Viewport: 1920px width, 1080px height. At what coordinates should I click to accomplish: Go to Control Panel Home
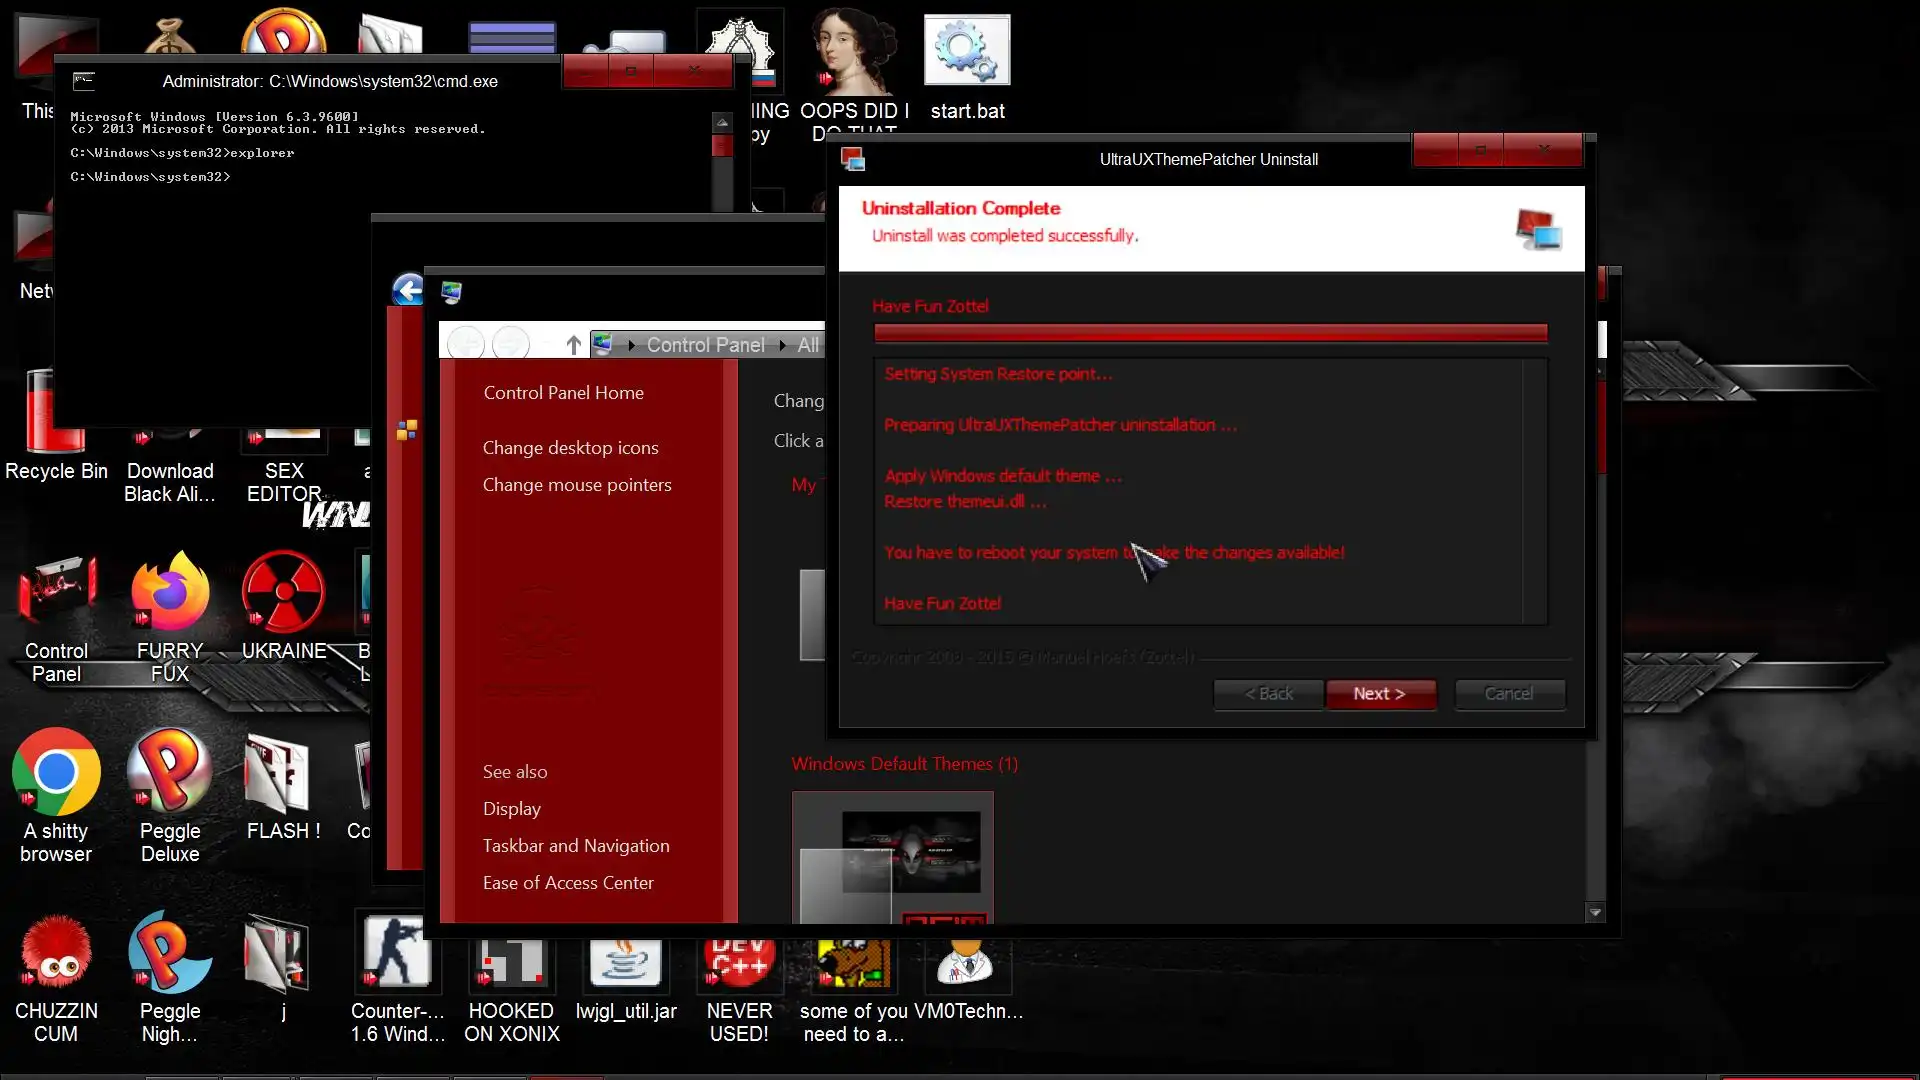coord(563,393)
